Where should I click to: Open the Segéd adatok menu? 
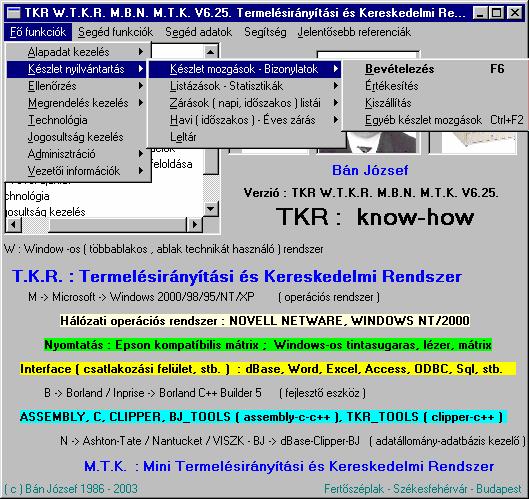point(198,32)
